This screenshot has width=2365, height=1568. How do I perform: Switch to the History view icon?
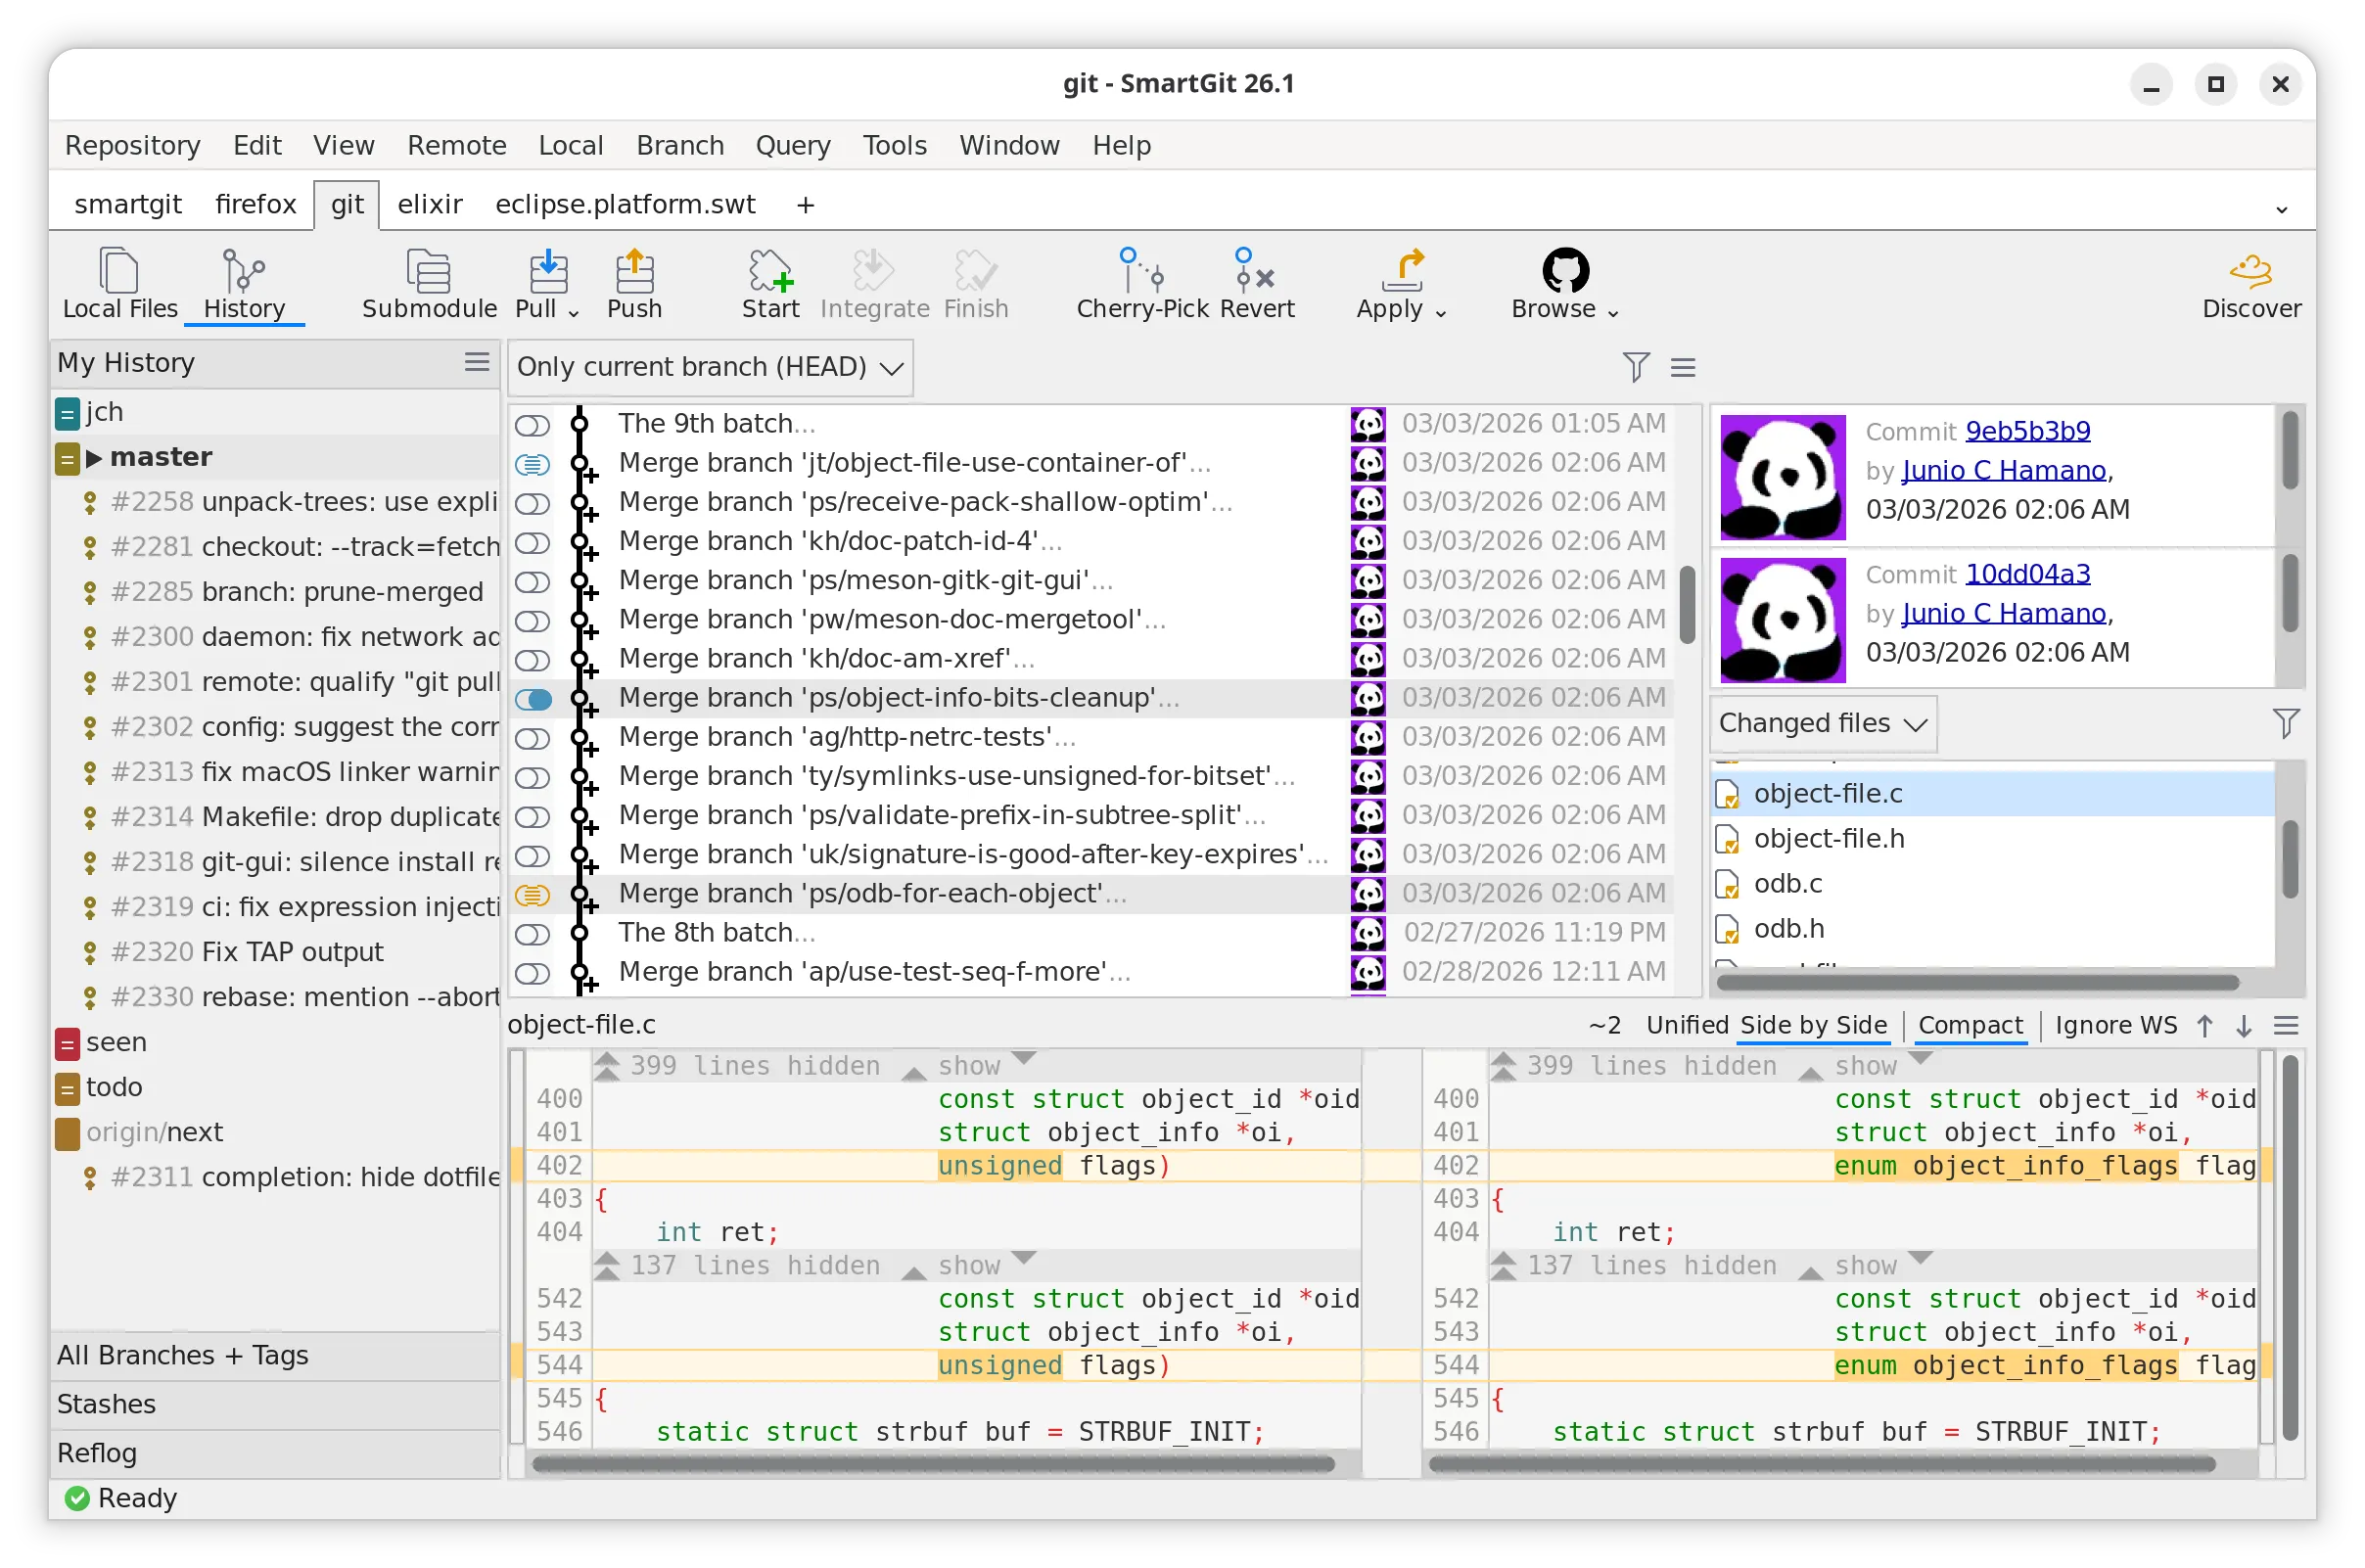click(x=244, y=284)
